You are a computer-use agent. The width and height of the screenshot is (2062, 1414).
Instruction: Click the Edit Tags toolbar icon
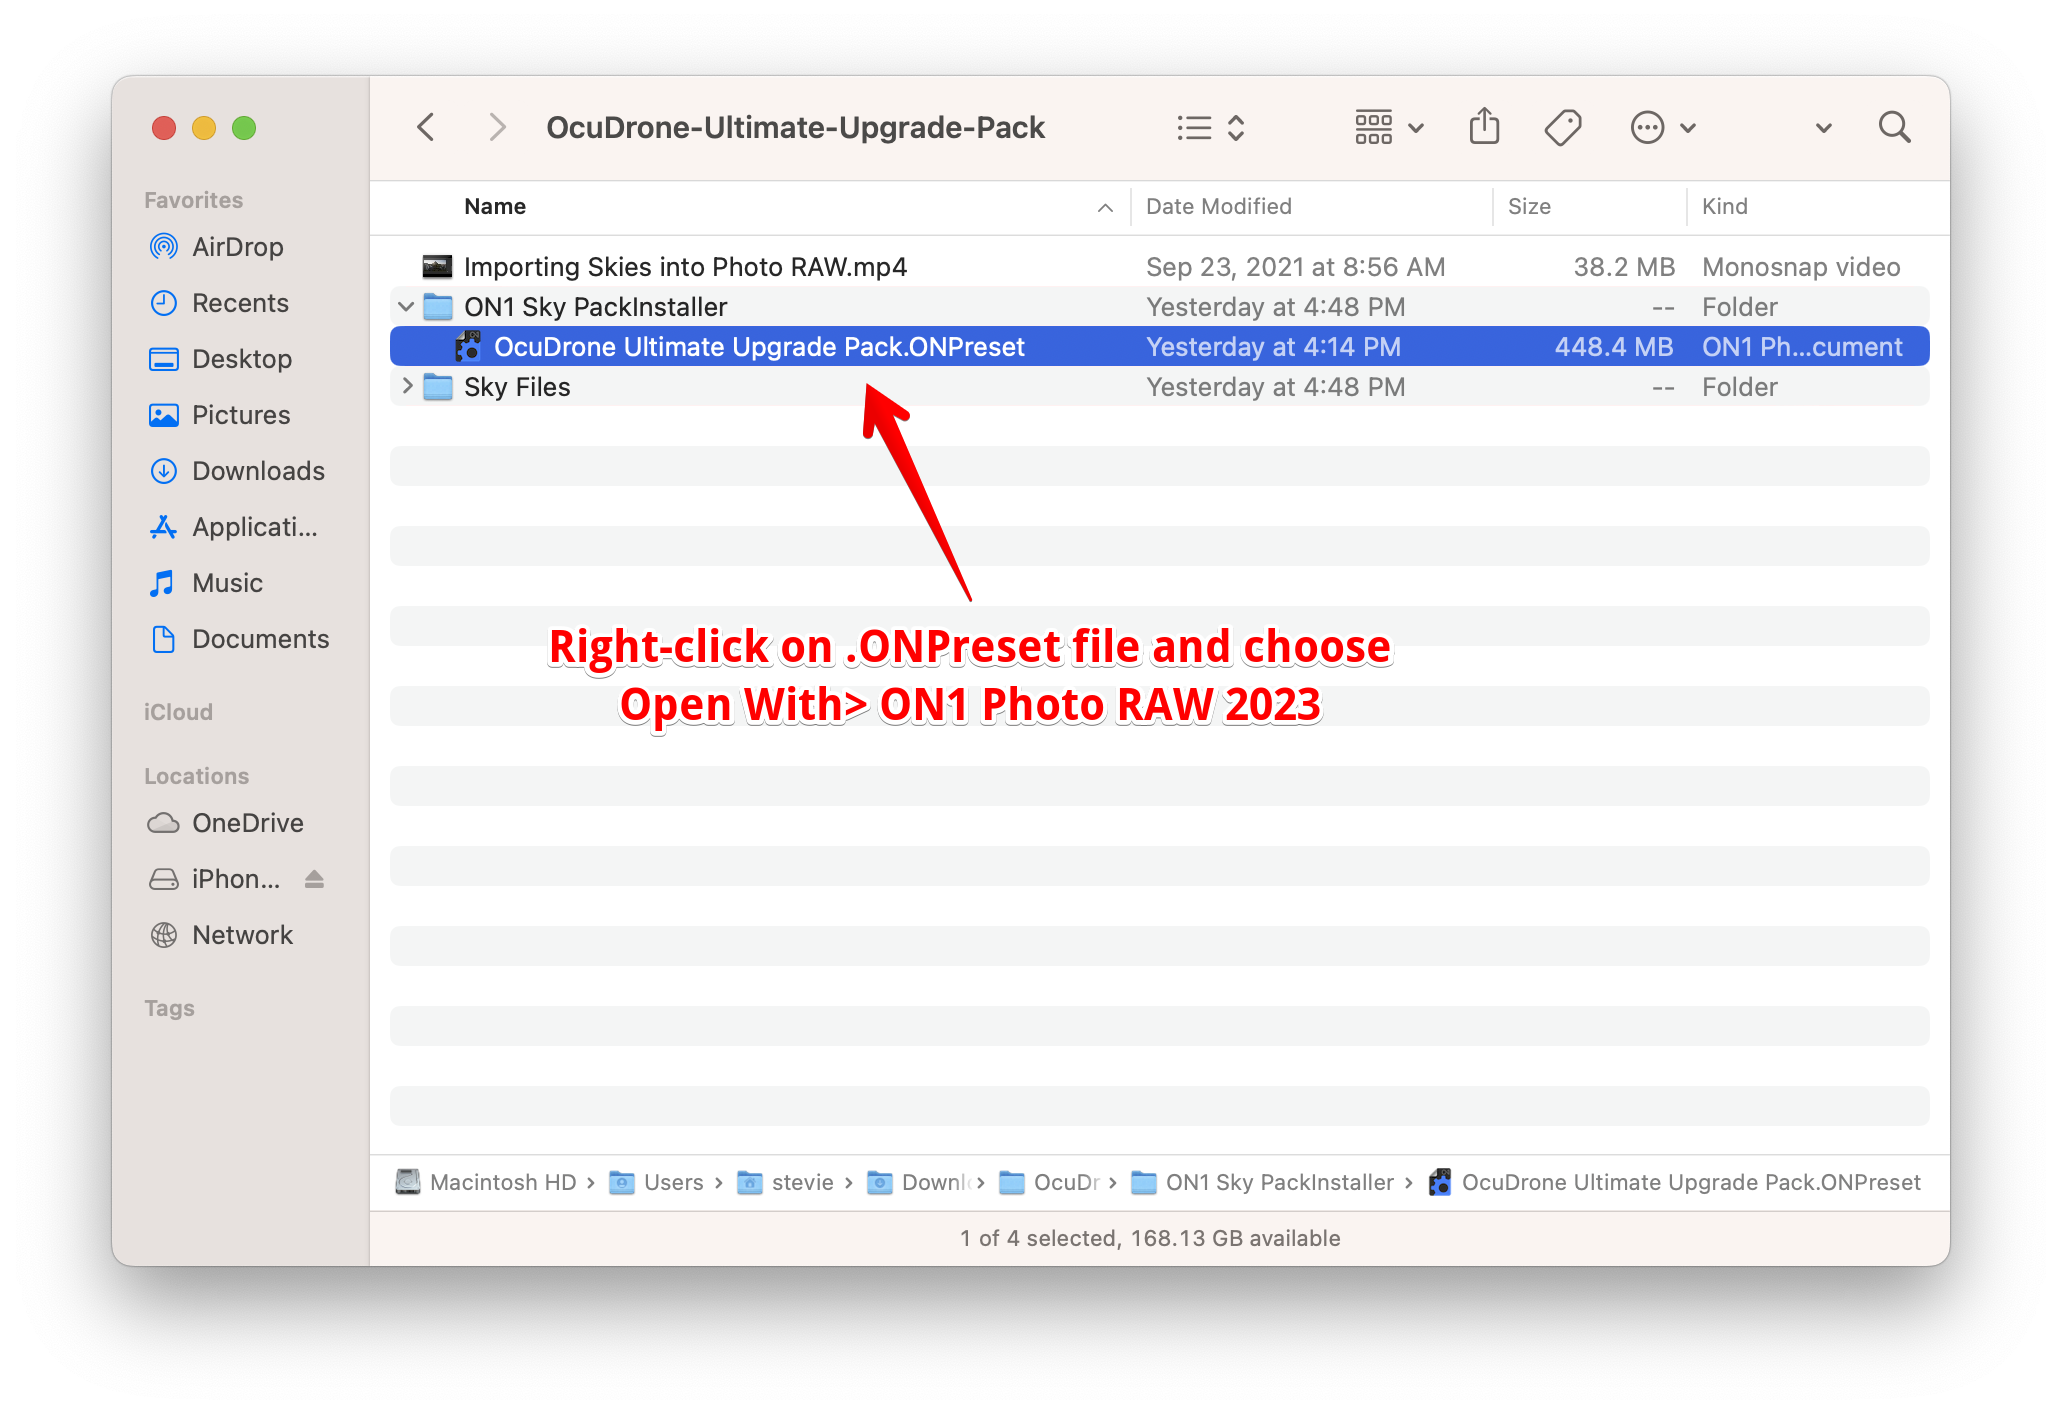coord(1562,127)
